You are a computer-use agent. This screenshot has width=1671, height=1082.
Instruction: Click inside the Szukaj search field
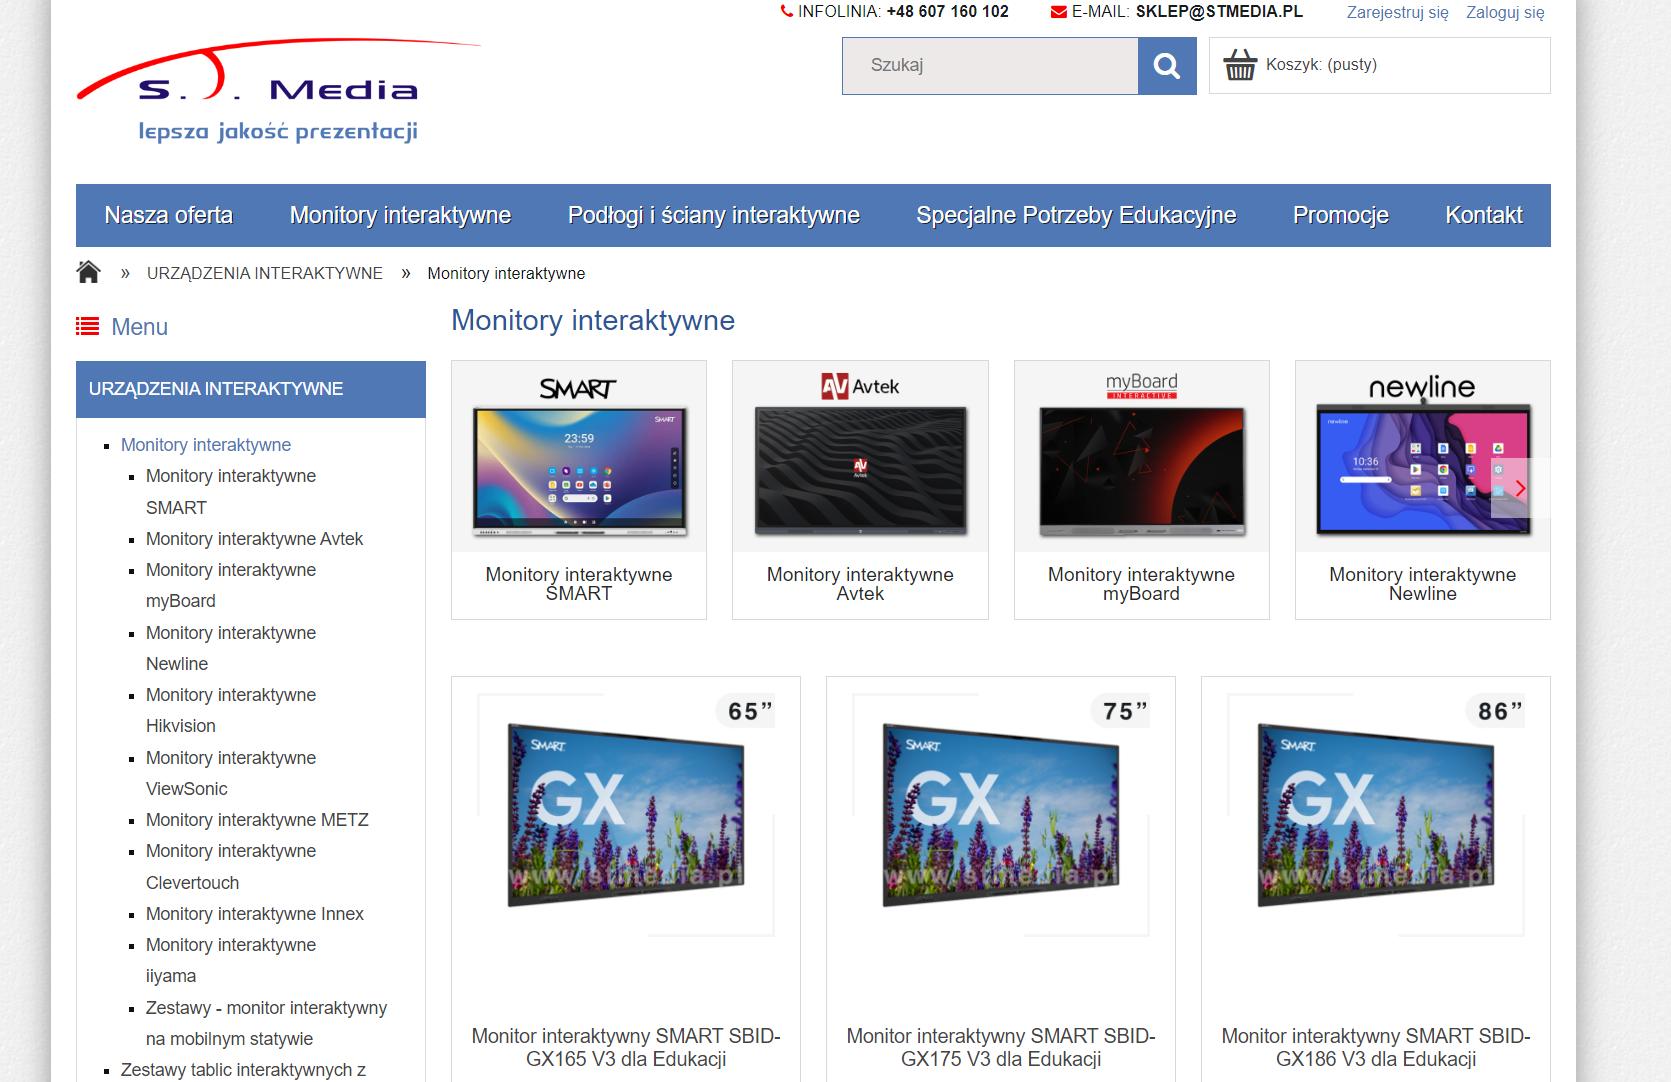[989, 65]
